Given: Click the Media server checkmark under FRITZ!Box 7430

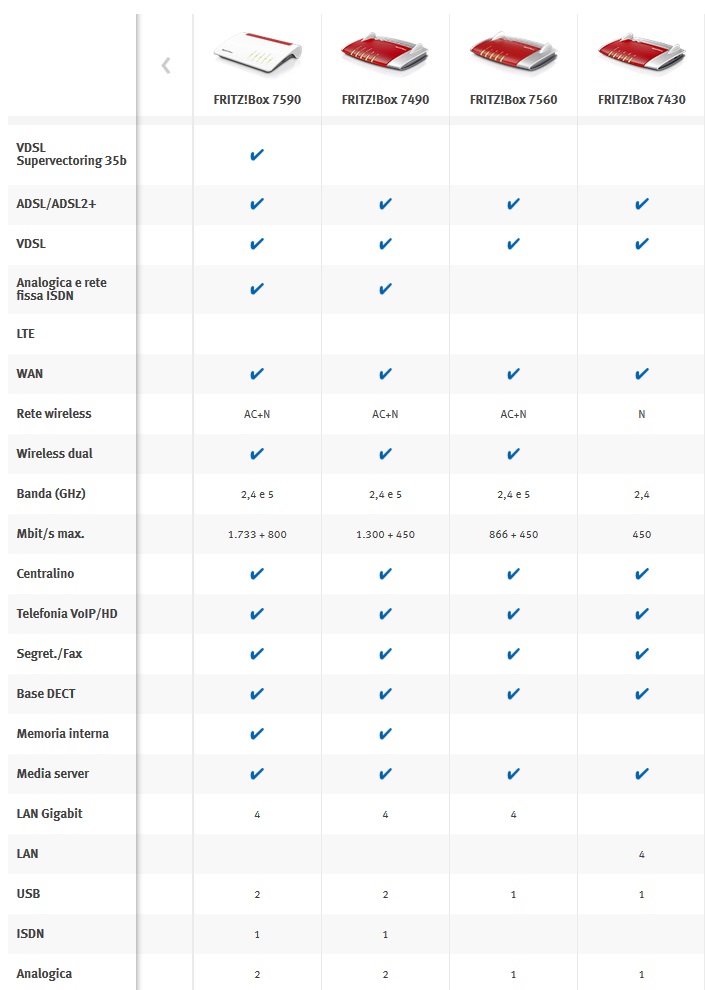Looking at the screenshot, I should click(641, 774).
